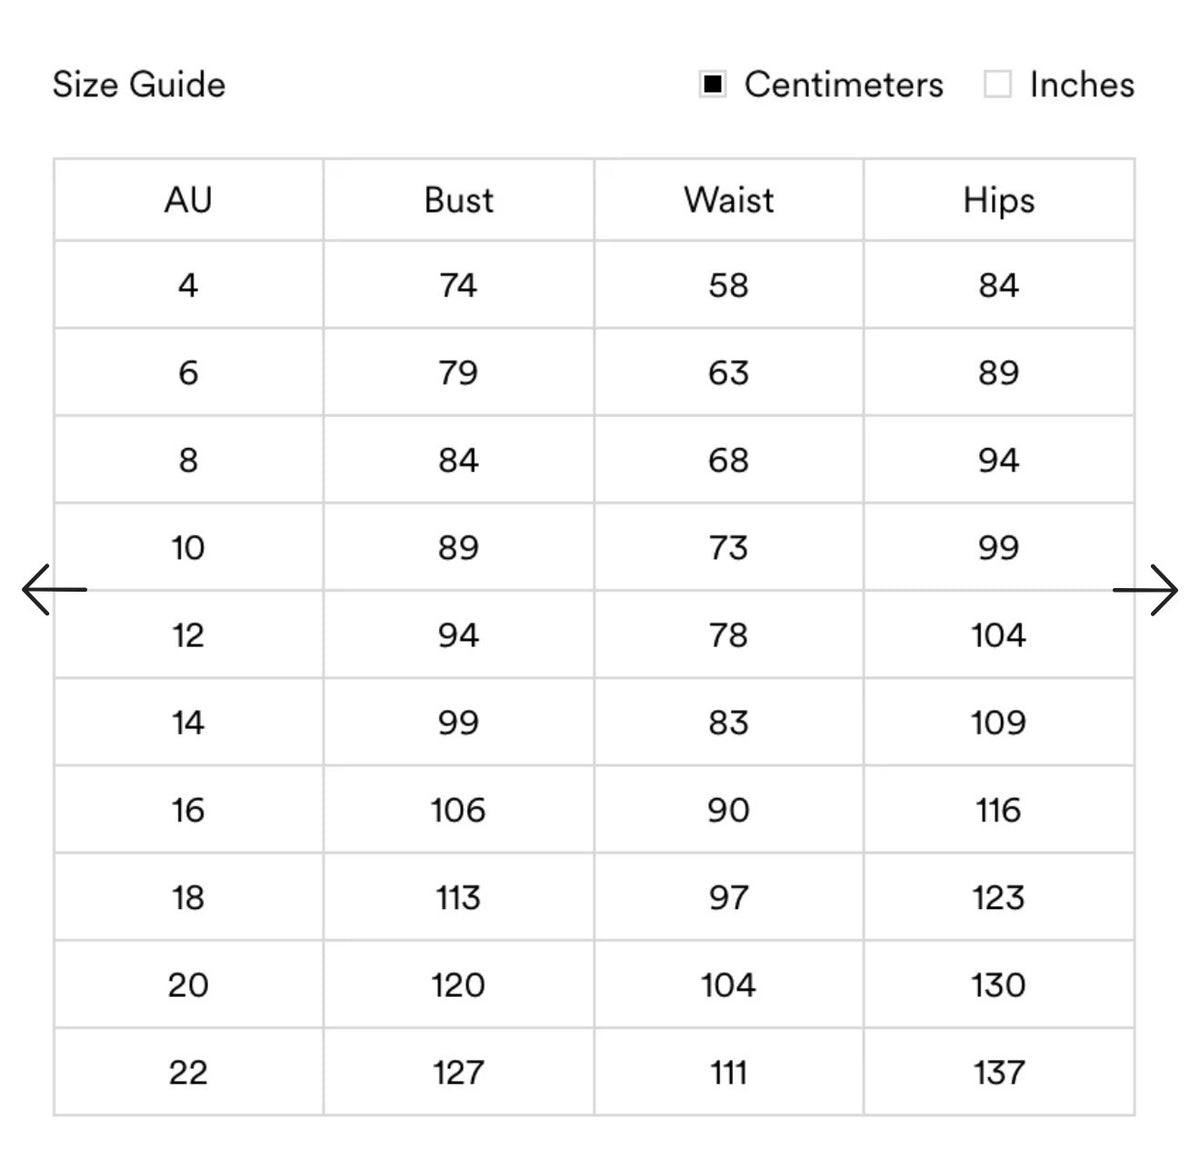1200x1158 pixels.
Task: Click bust value 120 for size 20
Action: point(459,985)
